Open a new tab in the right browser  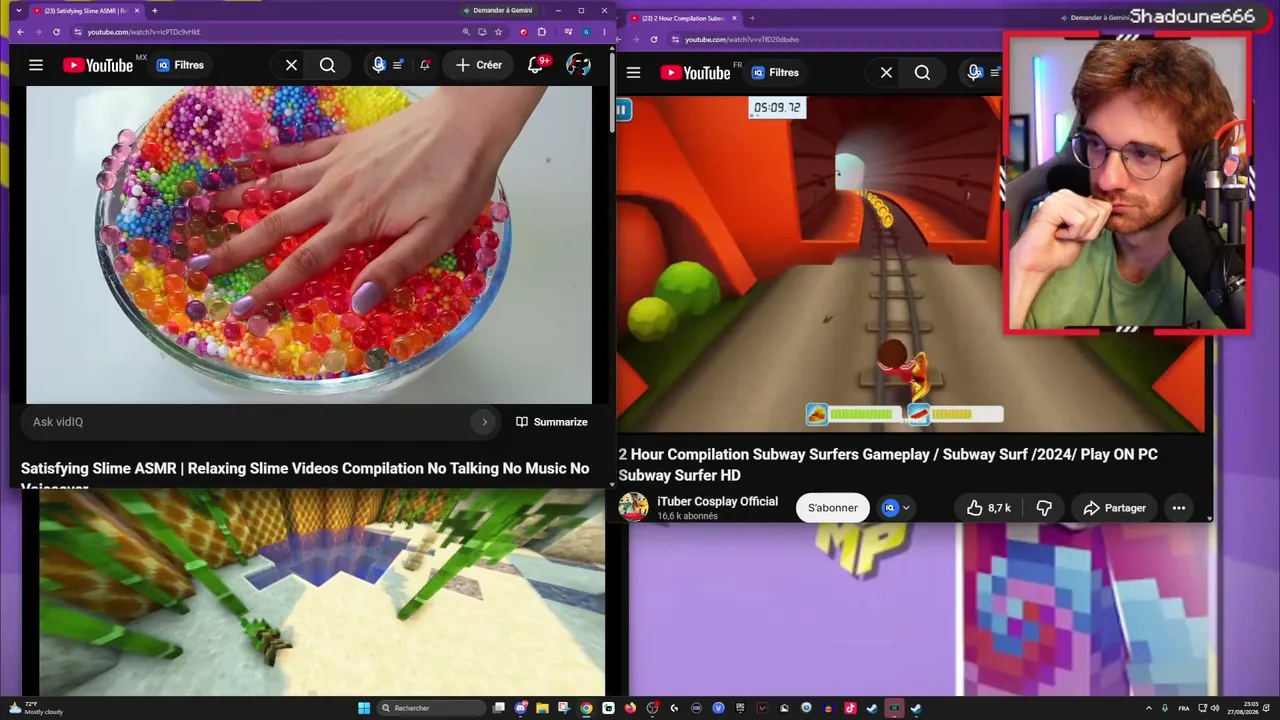(x=752, y=18)
